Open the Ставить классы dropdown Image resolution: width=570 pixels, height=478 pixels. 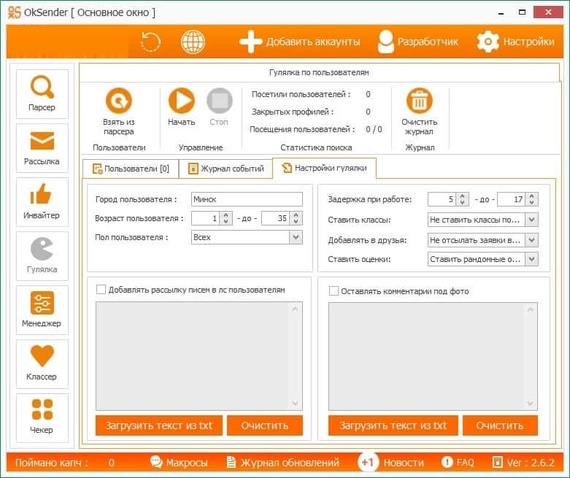click(x=483, y=220)
